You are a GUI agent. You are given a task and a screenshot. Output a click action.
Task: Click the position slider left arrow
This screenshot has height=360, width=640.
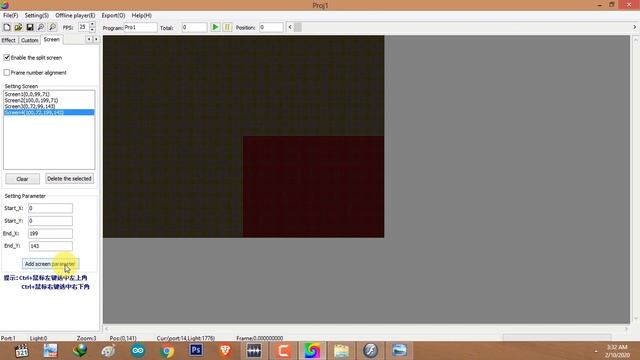click(x=290, y=27)
